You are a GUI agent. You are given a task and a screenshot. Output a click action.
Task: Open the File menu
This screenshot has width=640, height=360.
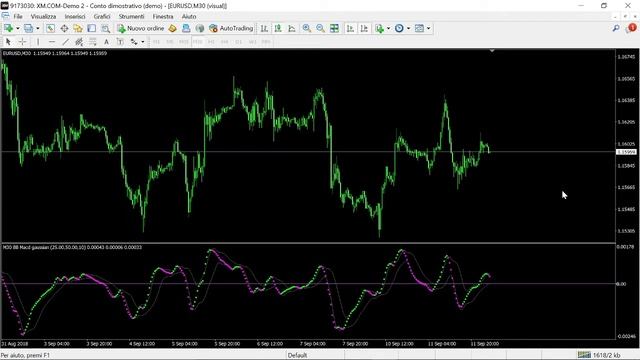pyautogui.click(x=18, y=16)
